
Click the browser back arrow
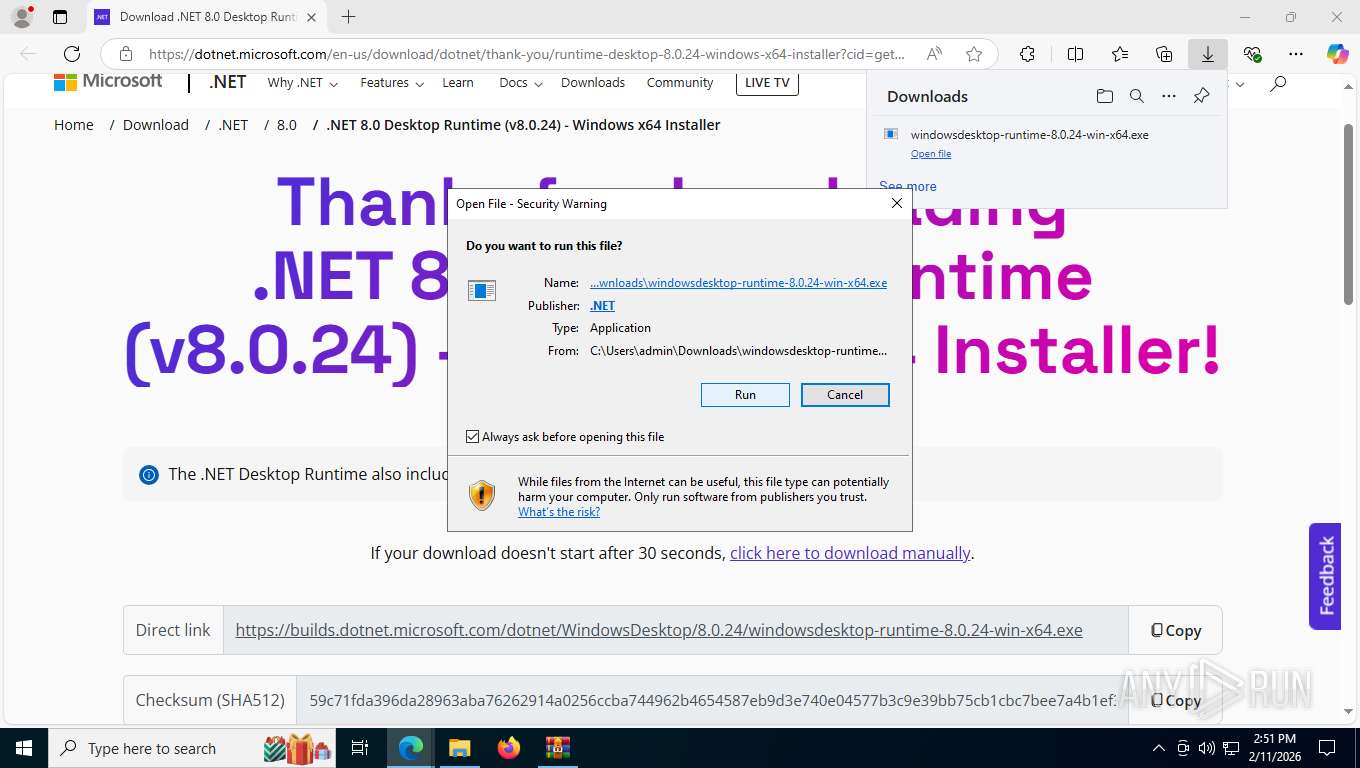click(28, 54)
